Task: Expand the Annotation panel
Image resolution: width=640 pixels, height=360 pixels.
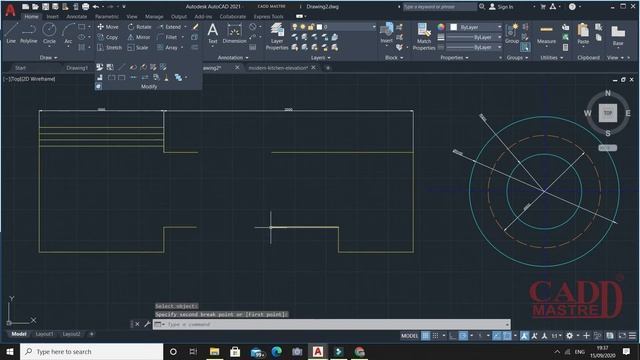Action: tap(233, 58)
